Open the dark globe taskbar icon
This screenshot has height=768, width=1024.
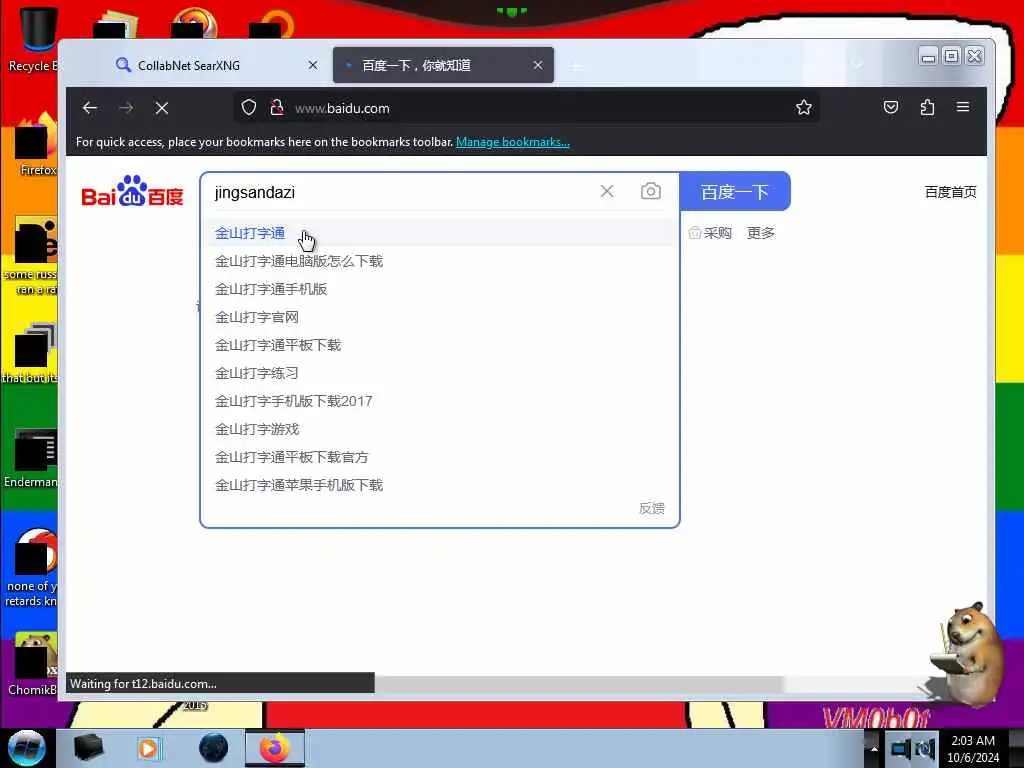point(214,748)
